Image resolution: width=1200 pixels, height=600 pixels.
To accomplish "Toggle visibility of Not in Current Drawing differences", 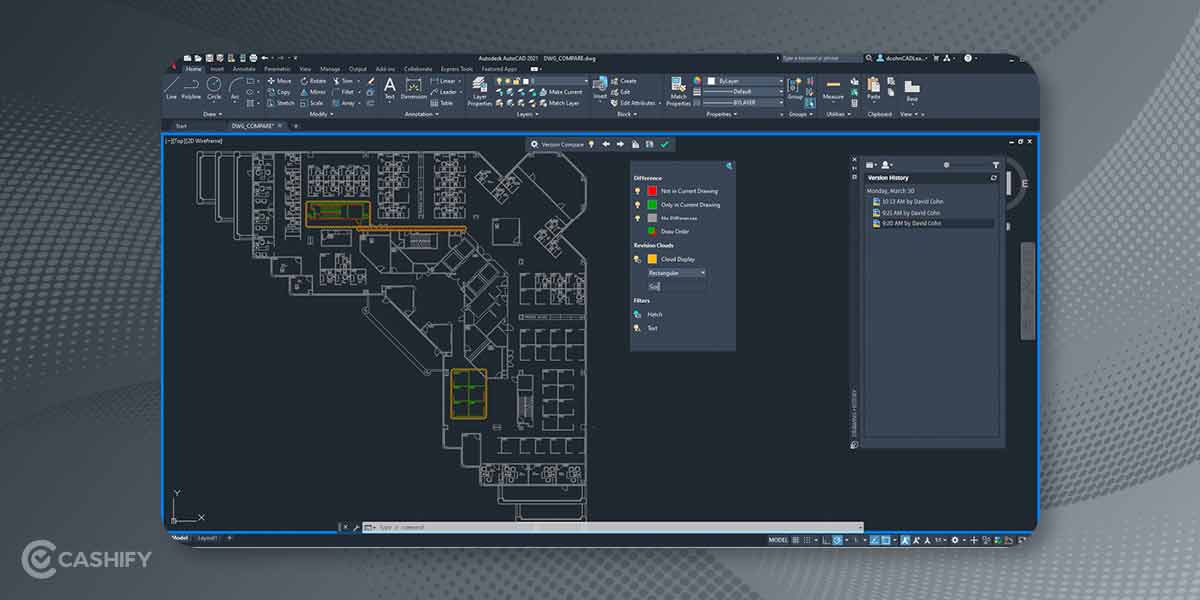I will (x=637, y=191).
